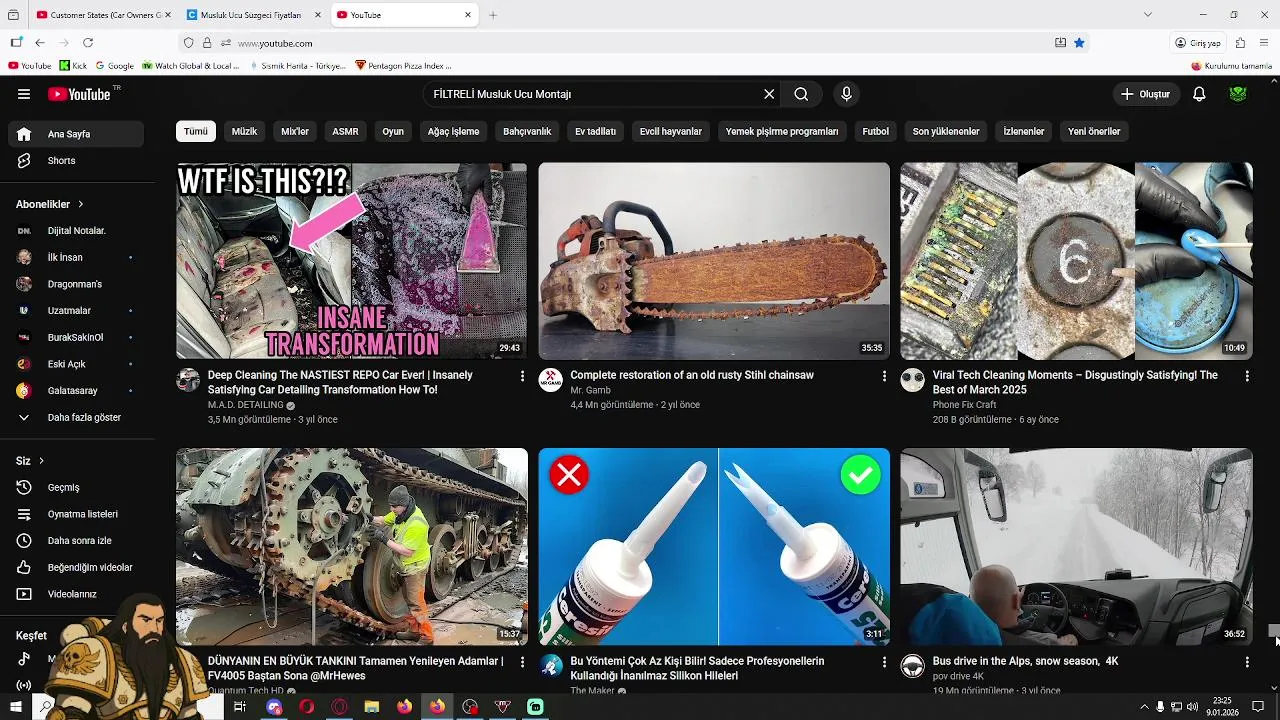This screenshot has height=720, width=1280.
Task: Select the Müzik filter chip
Action: click(245, 132)
